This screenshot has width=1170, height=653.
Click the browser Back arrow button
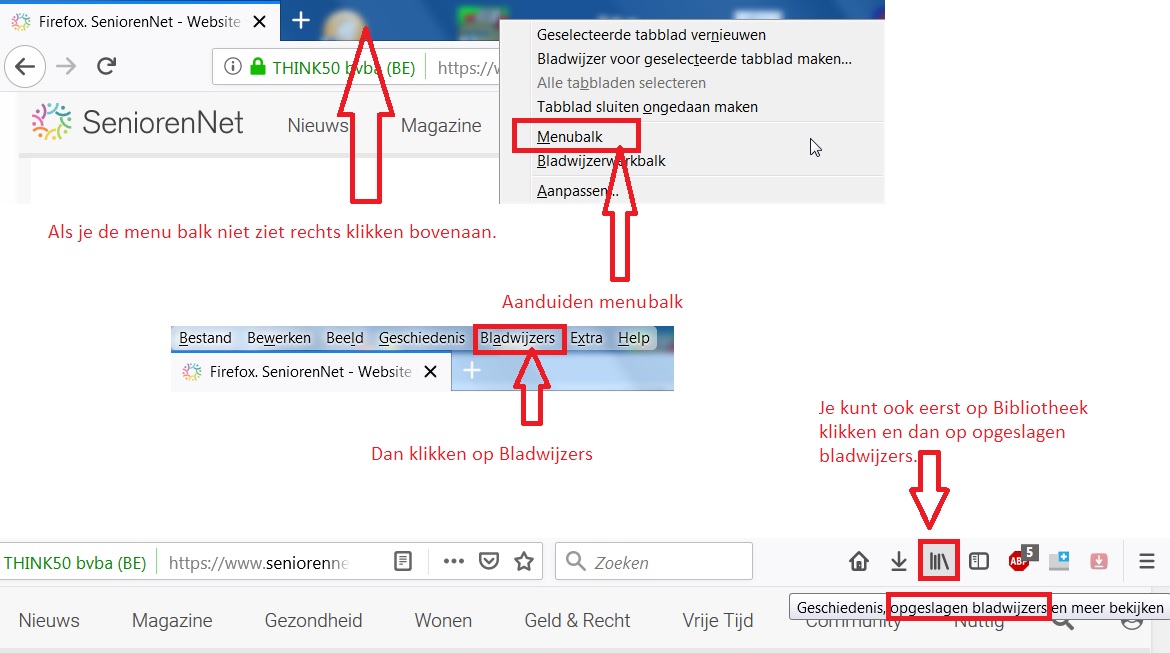click(26, 67)
